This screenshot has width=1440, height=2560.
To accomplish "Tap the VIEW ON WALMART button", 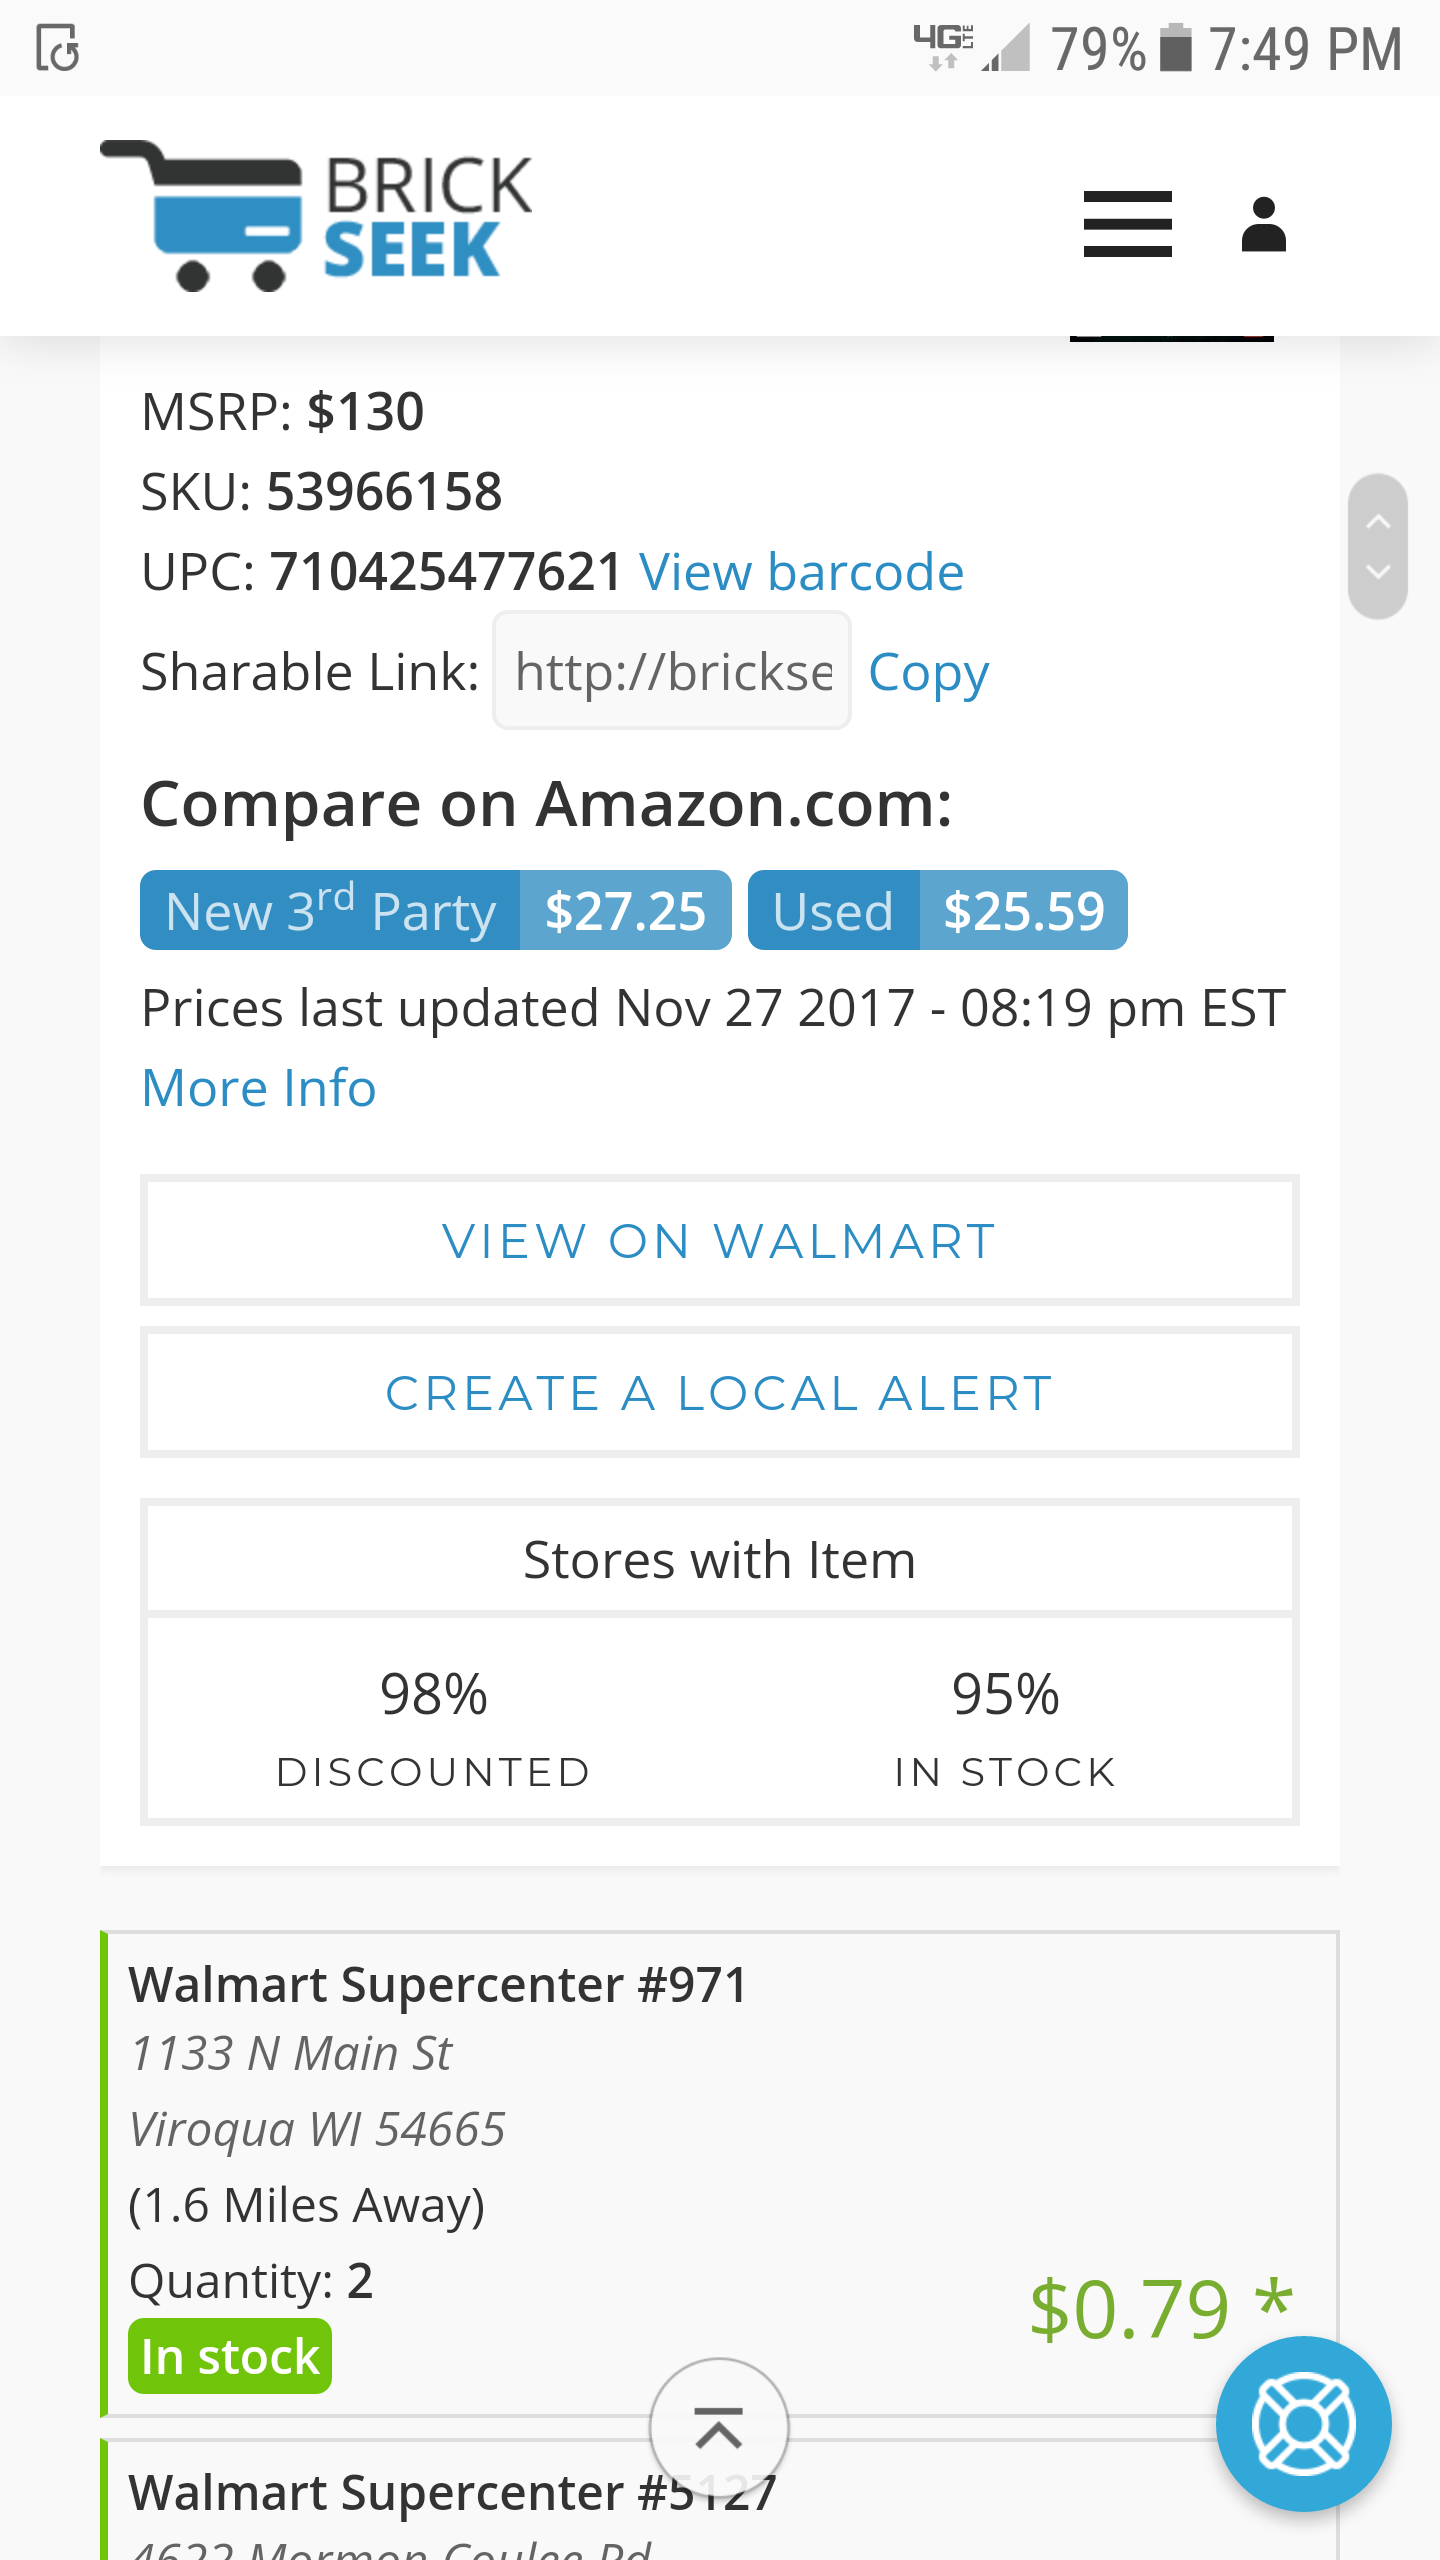I will [x=719, y=1240].
